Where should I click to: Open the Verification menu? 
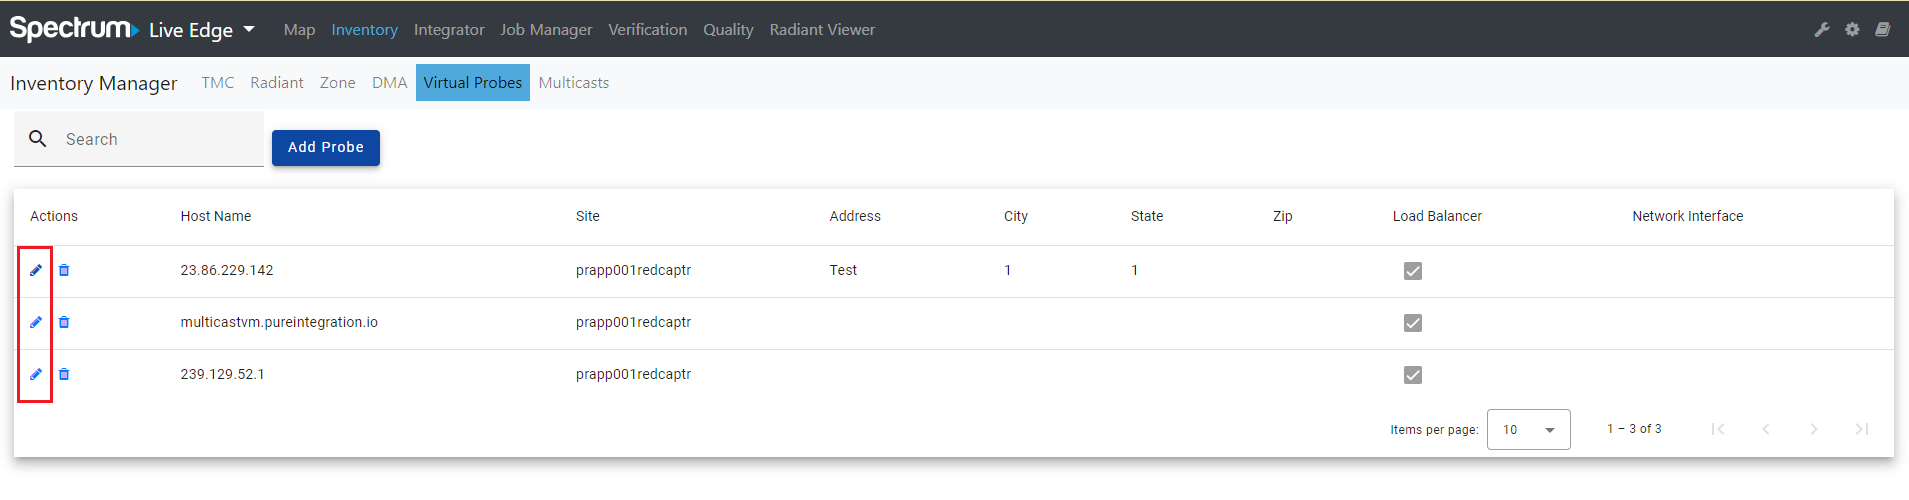coord(648,30)
